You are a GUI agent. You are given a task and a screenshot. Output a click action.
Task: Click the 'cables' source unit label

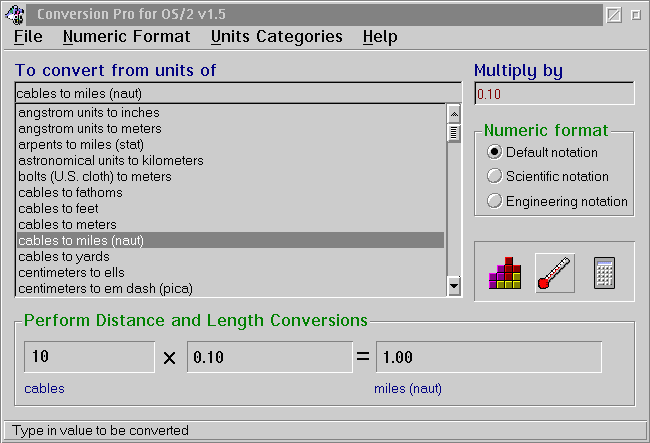point(44,389)
